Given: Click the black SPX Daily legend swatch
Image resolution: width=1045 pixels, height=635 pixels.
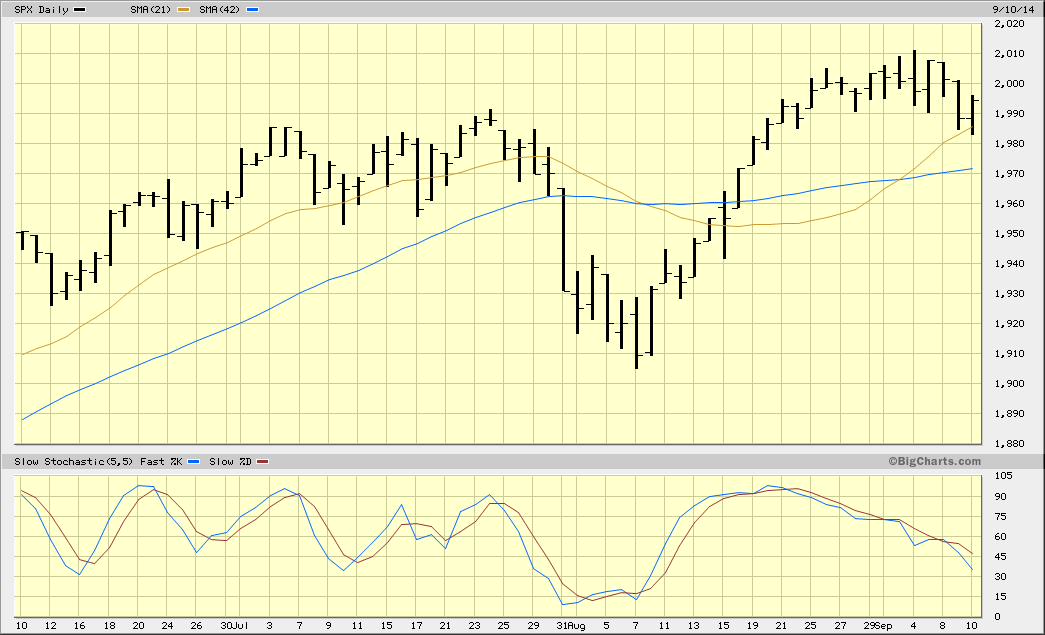Looking at the screenshot, I should click(79, 10).
